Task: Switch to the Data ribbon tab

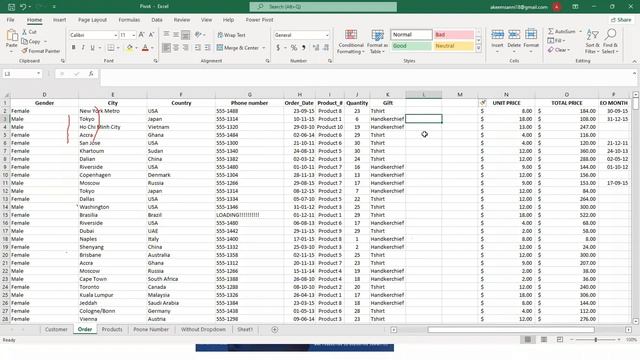Action: click(x=157, y=20)
